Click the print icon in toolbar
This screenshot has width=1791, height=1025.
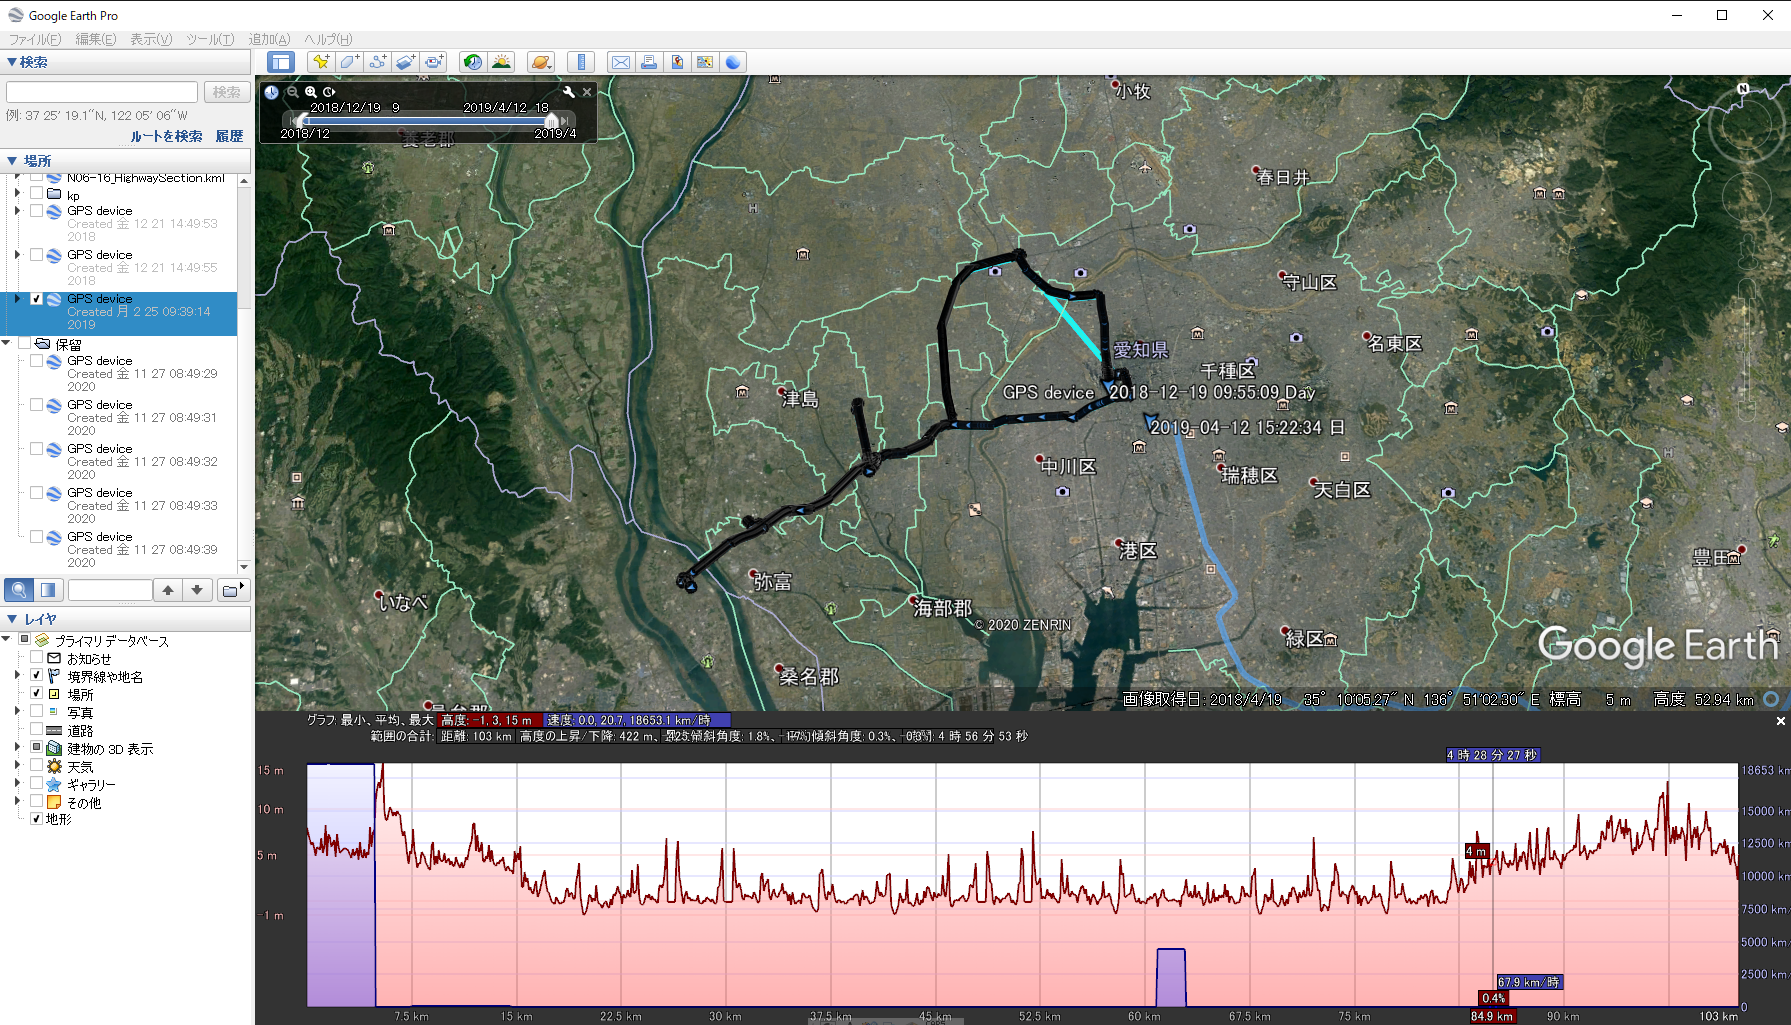pyautogui.click(x=649, y=62)
